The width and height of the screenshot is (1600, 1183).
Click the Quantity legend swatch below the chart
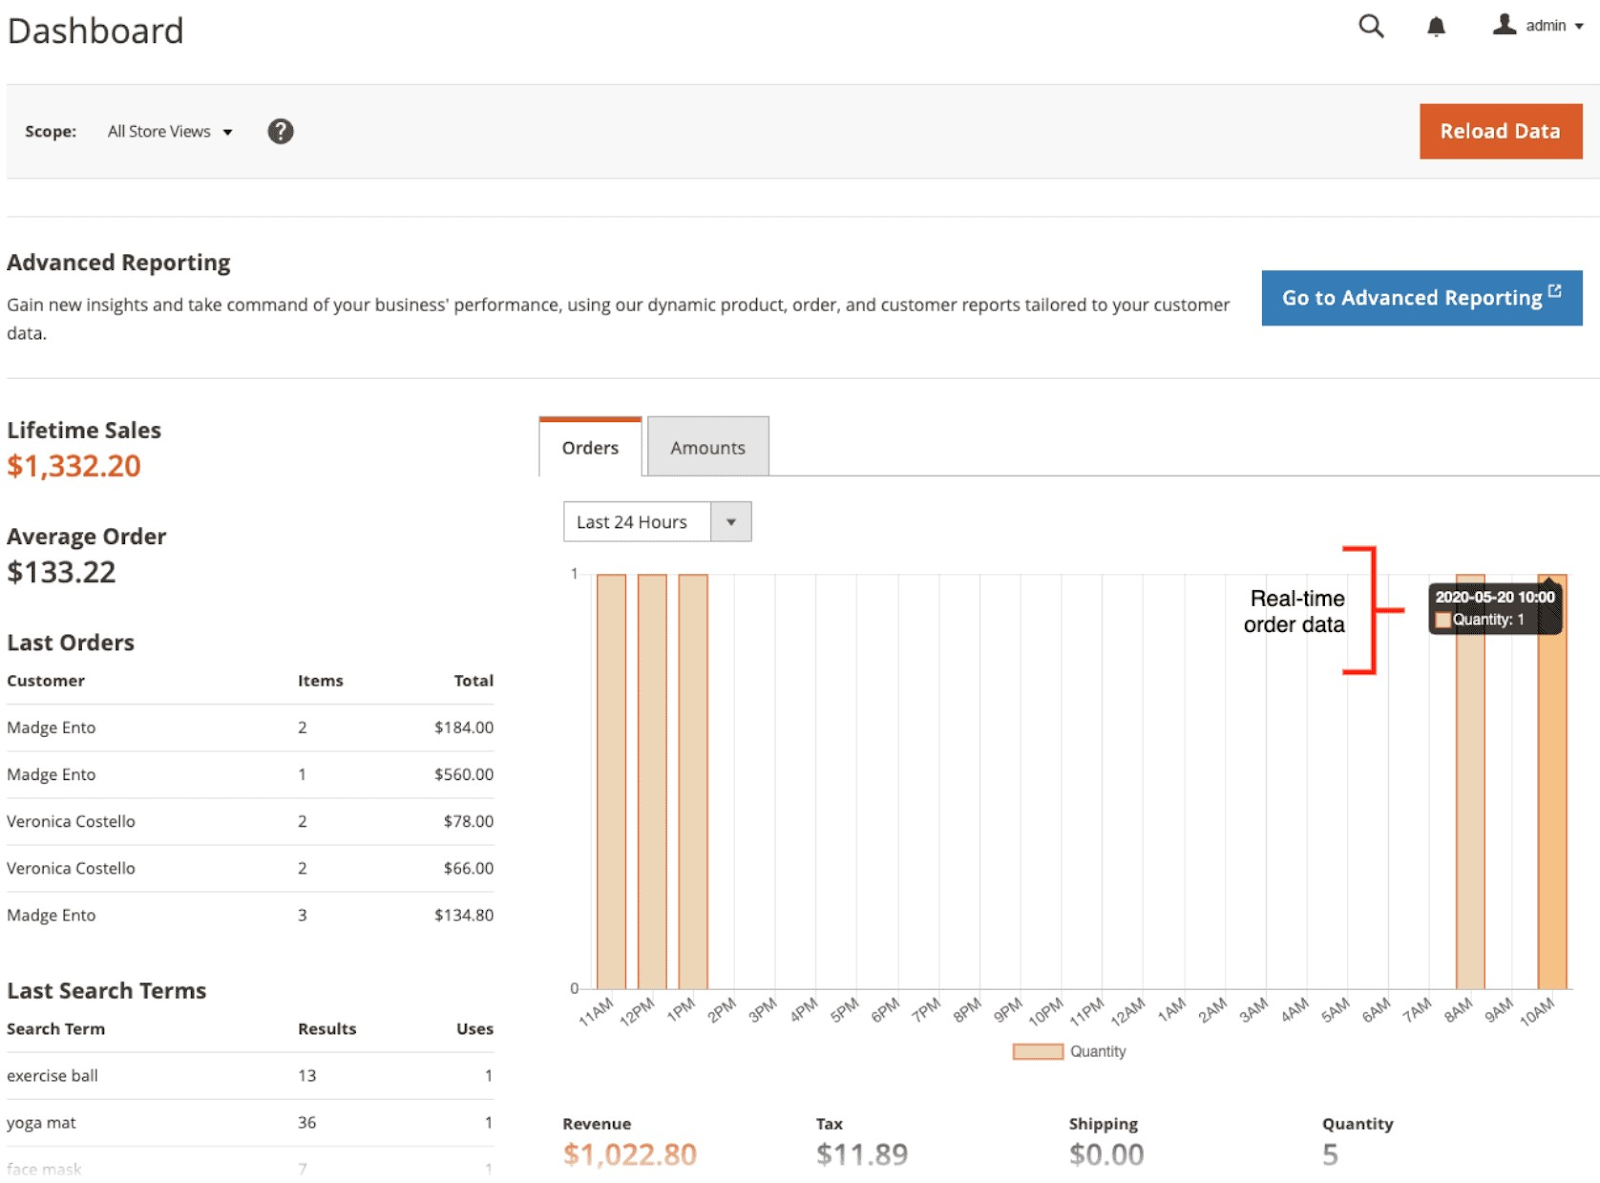click(x=1037, y=1050)
